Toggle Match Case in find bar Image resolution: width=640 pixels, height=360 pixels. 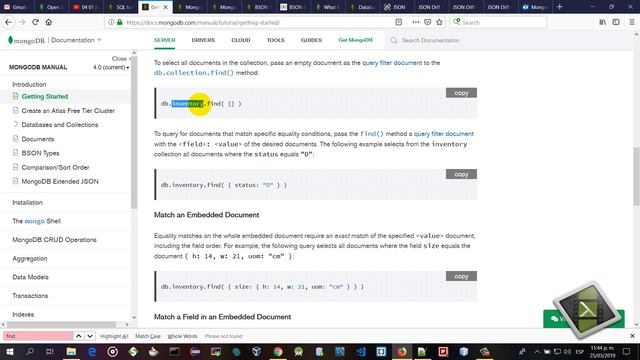148,336
